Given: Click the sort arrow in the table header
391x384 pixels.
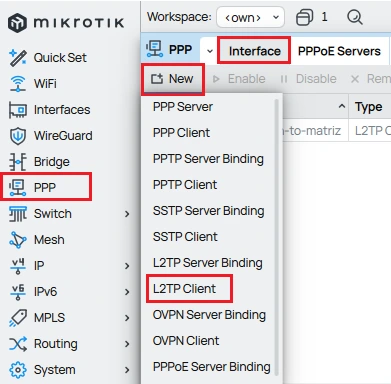Looking at the screenshot, I should tap(342, 106).
